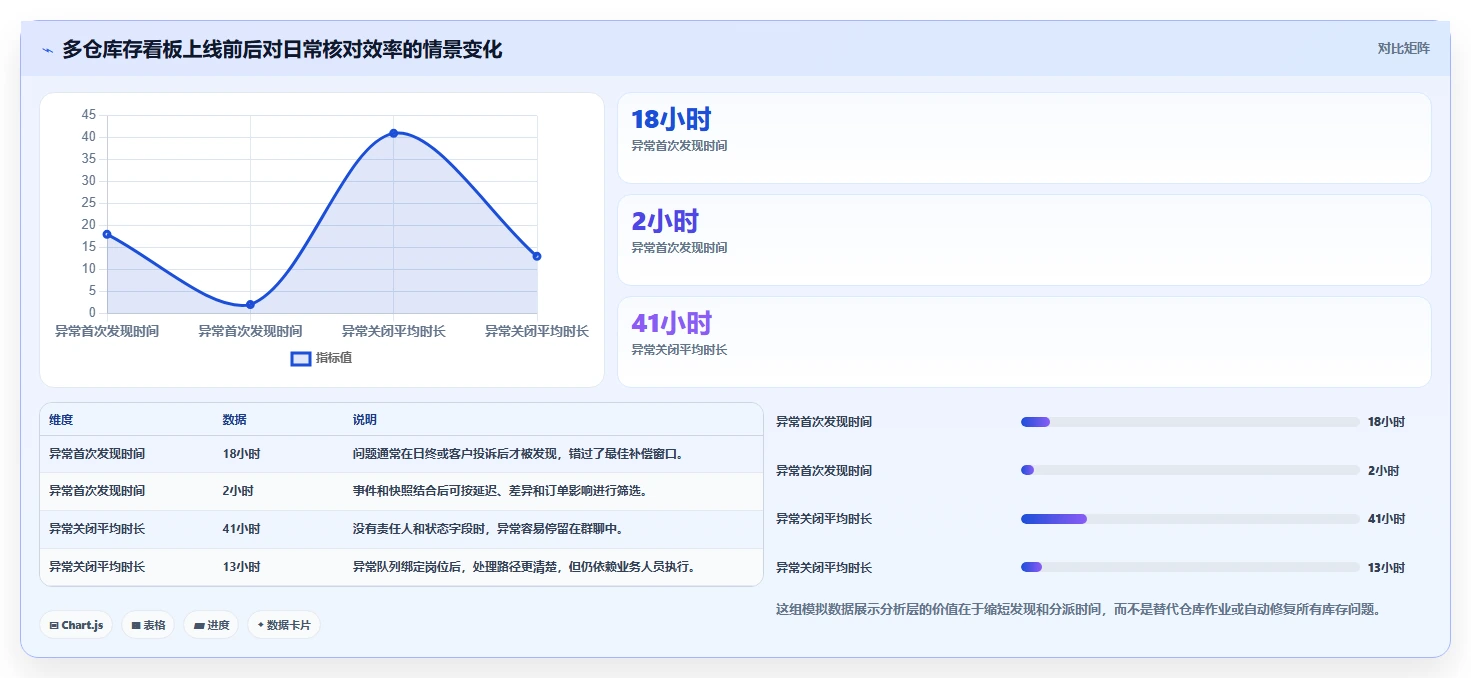Select the lowest chart data point at 2
This screenshot has height=678, width=1471.
tap(250, 304)
